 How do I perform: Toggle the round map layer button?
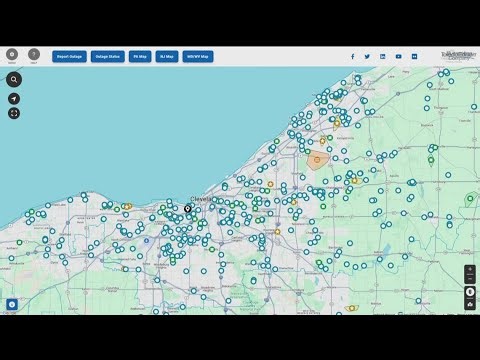click(470, 292)
